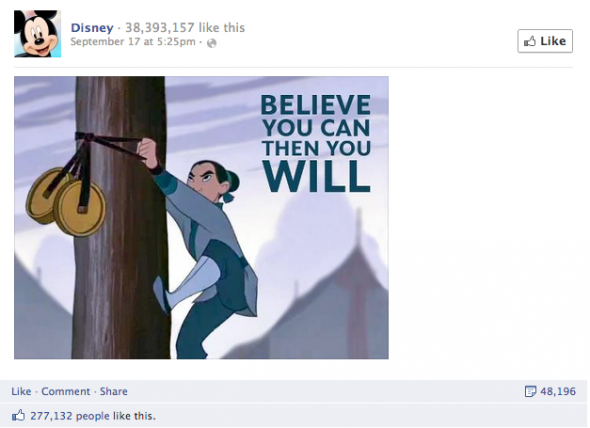Open the Disney page name link
The image size is (590, 428).
click(92, 27)
